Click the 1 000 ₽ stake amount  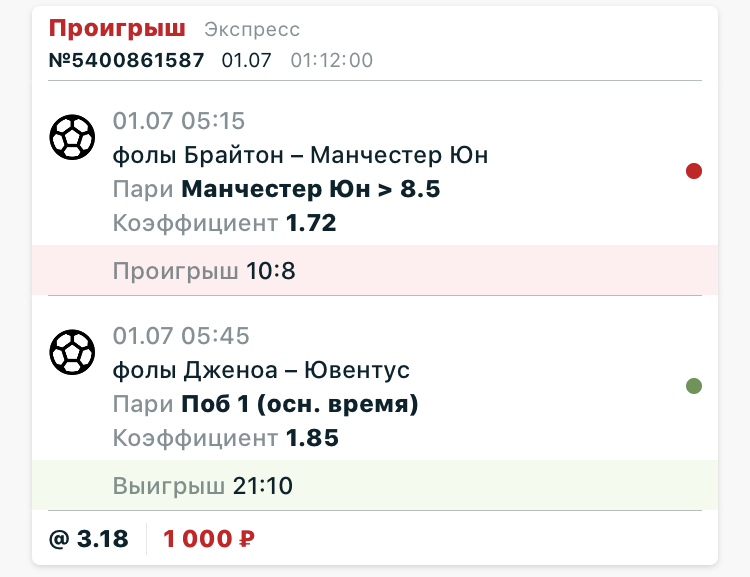pyautogui.click(x=209, y=539)
